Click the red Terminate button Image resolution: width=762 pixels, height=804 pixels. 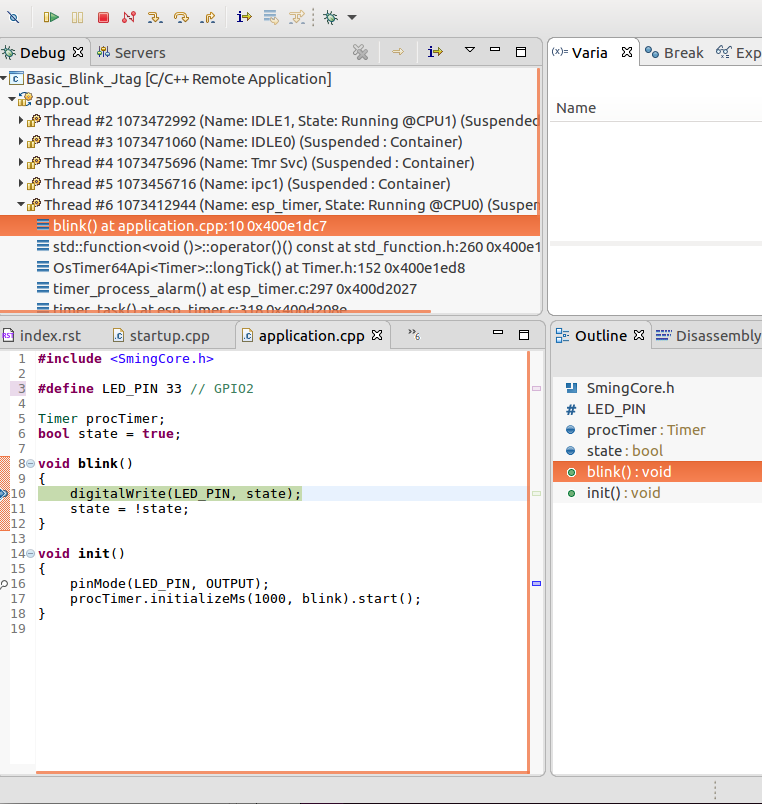[x=103, y=17]
